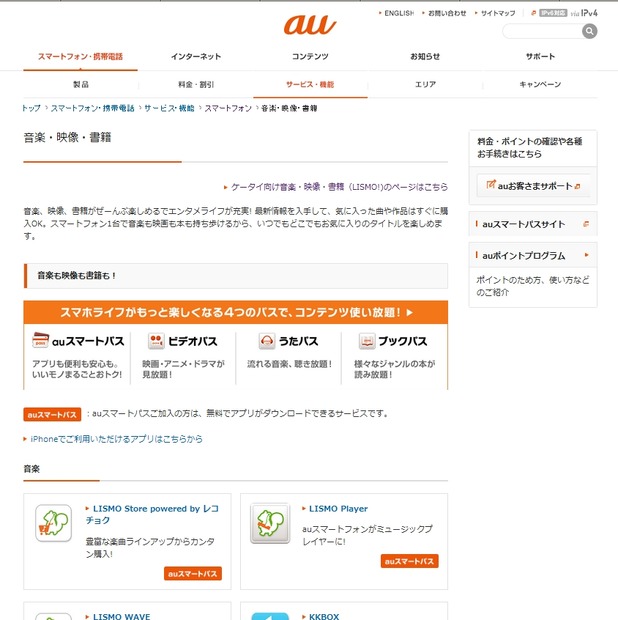618x620 pixels.
Task: Open the サービス・機能 sub-navigation item
Action: tap(310, 84)
